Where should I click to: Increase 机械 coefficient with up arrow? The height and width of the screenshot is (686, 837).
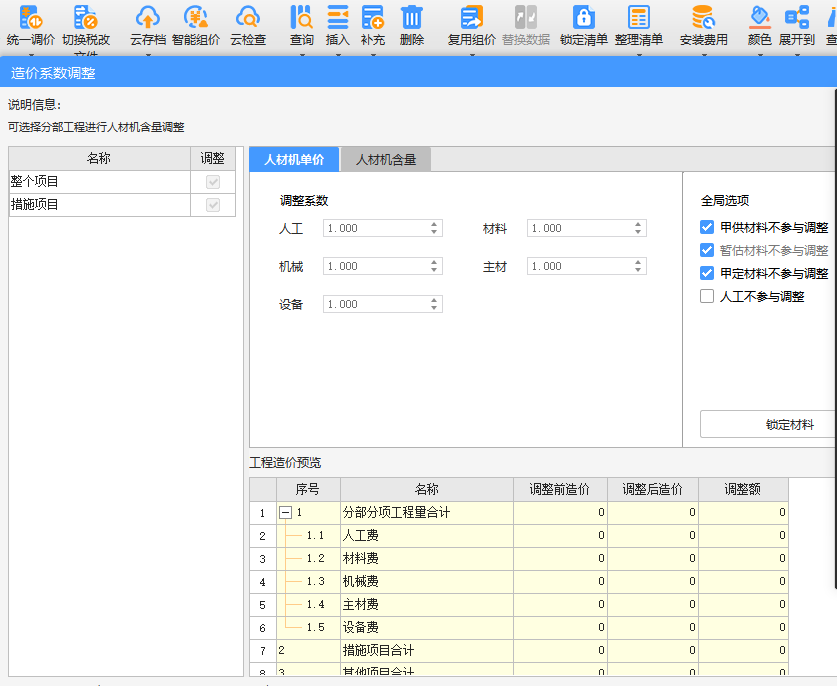(x=434, y=263)
